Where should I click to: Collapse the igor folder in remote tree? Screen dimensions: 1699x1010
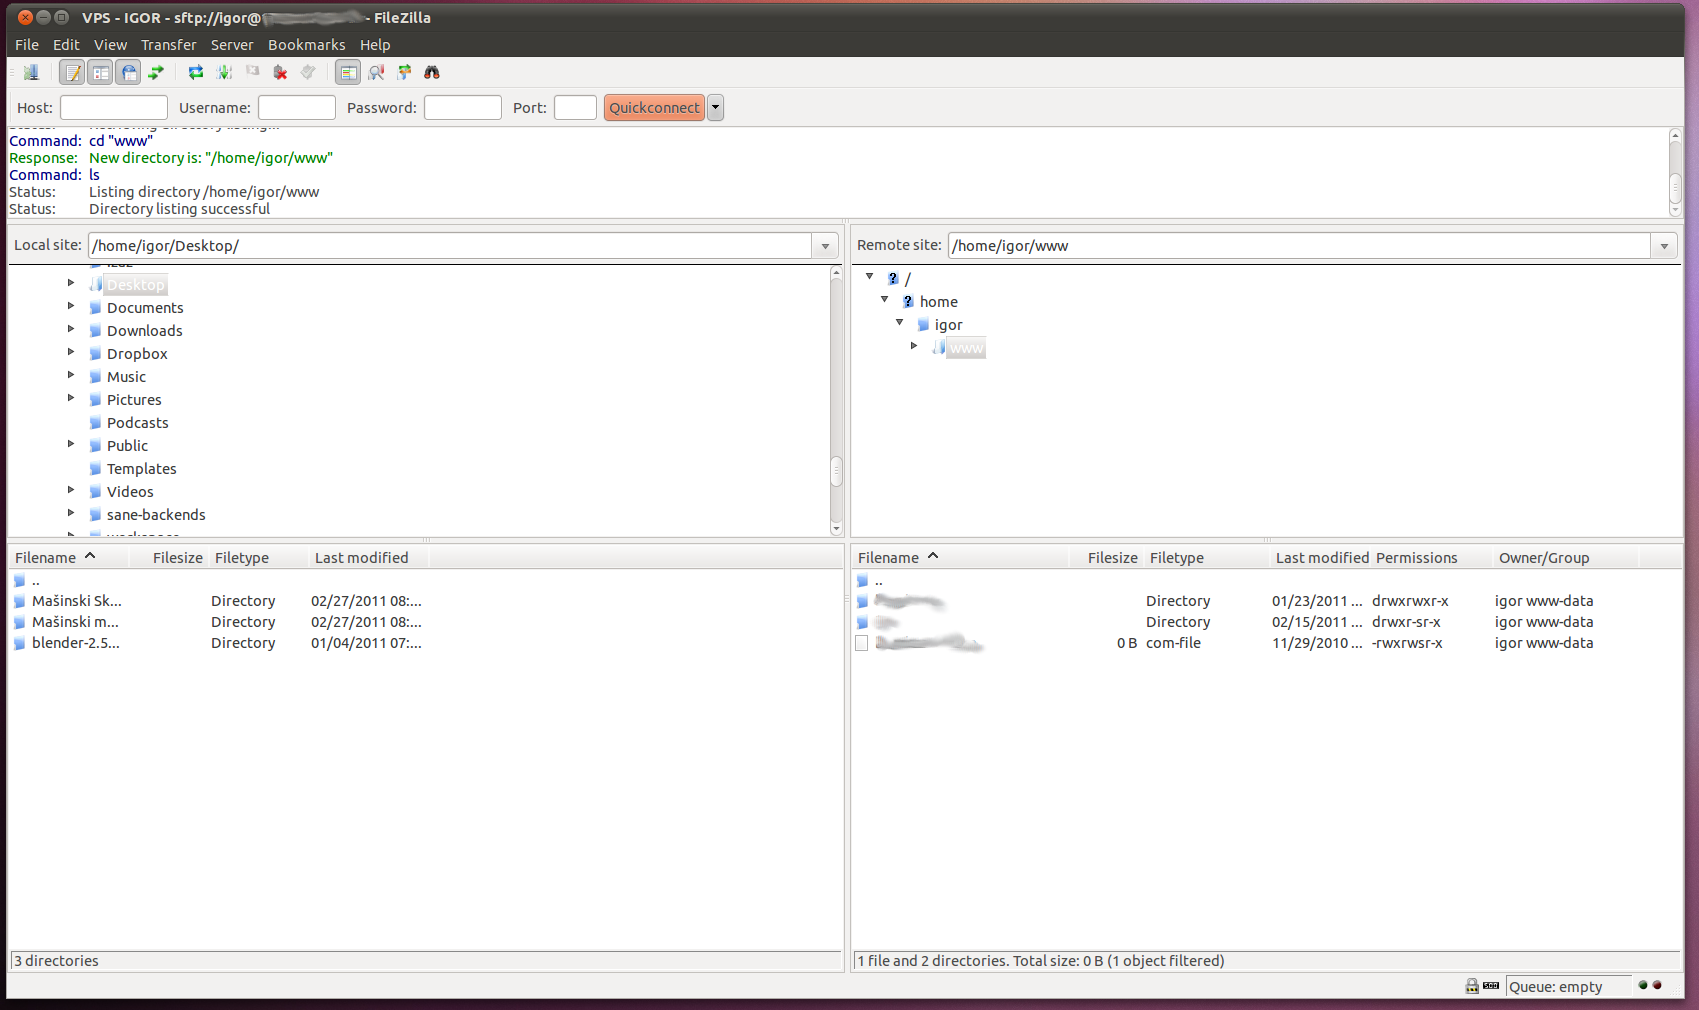click(x=899, y=322)
